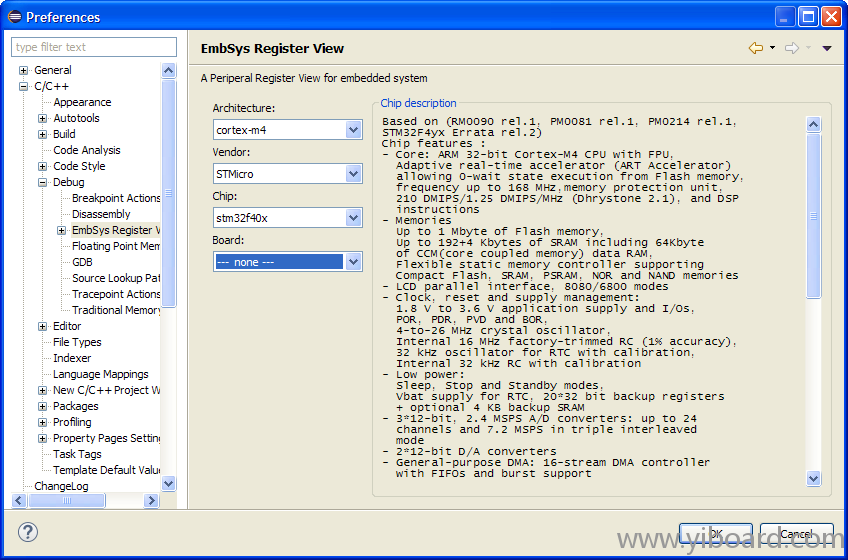
Task: Click tree horizontal scrollbar right arrow
Action: (151, 500)
